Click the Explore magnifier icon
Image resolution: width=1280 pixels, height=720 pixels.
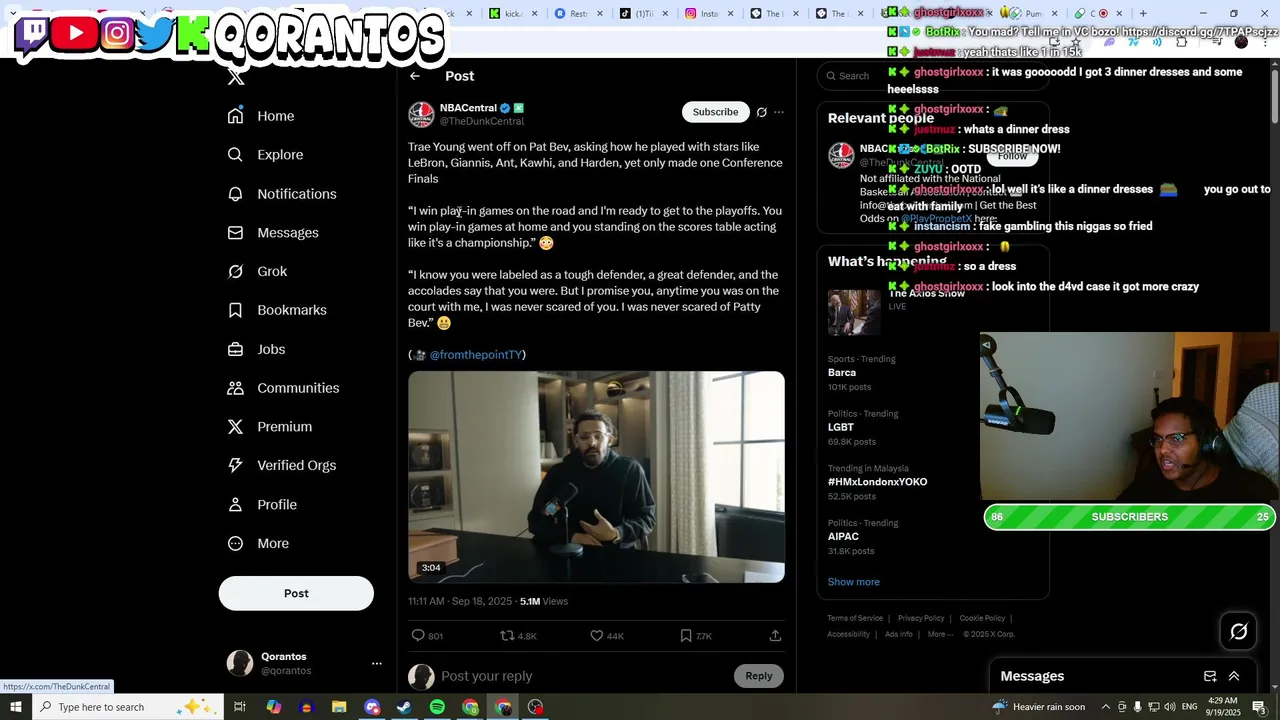pos(235,155)
